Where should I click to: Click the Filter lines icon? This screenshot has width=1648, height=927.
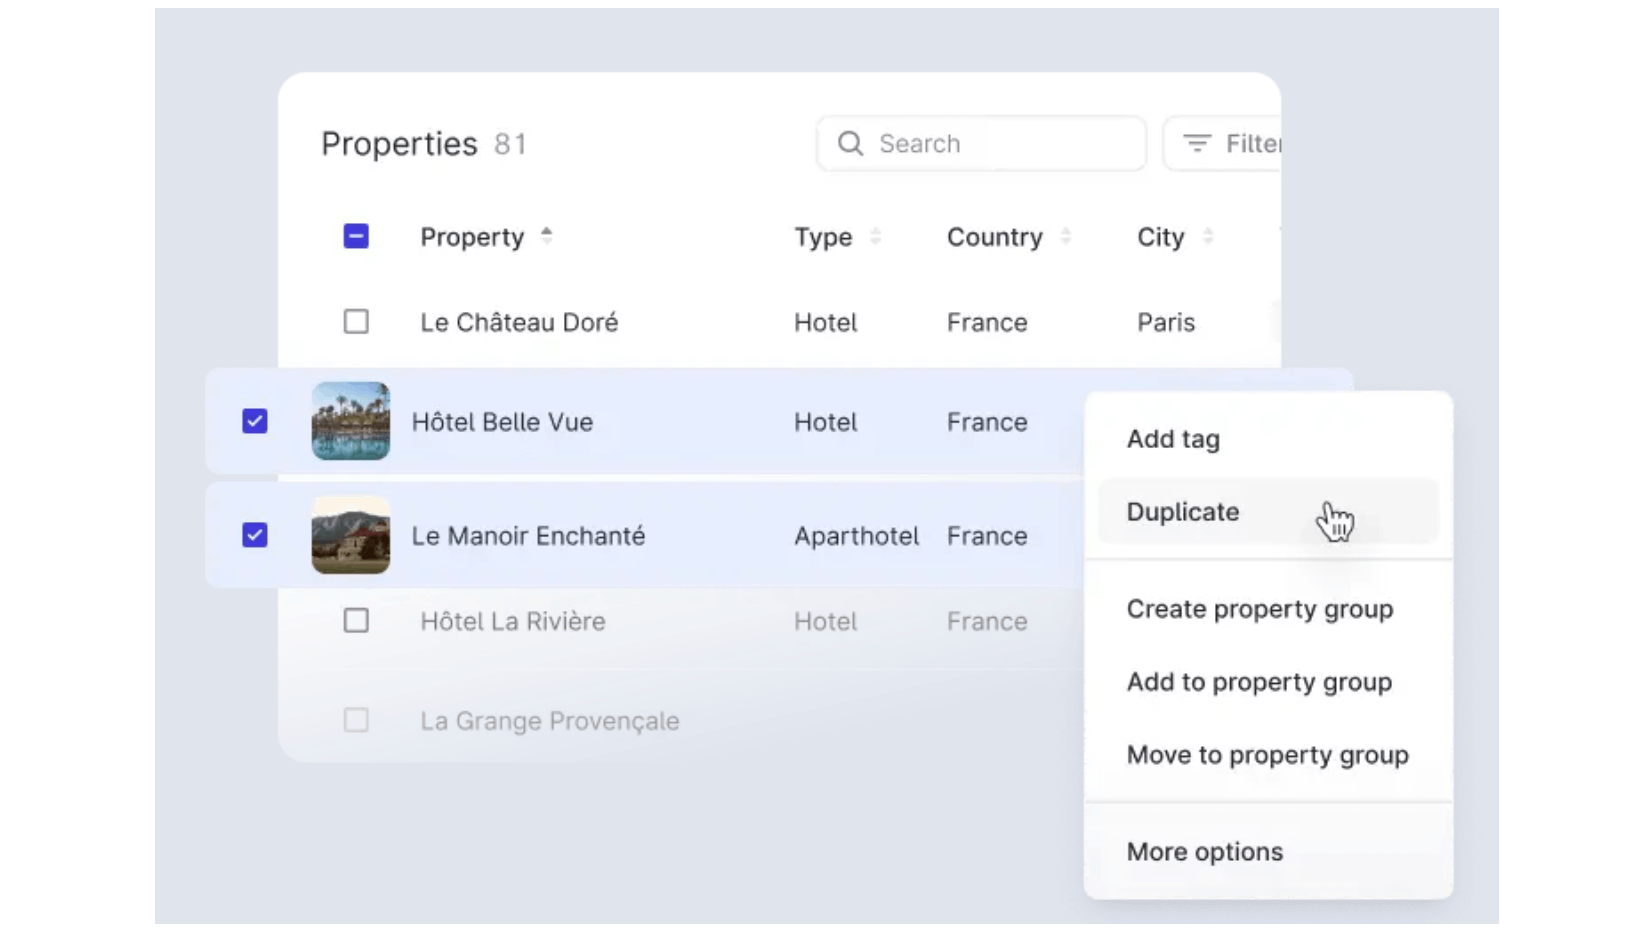(1196, 144)
